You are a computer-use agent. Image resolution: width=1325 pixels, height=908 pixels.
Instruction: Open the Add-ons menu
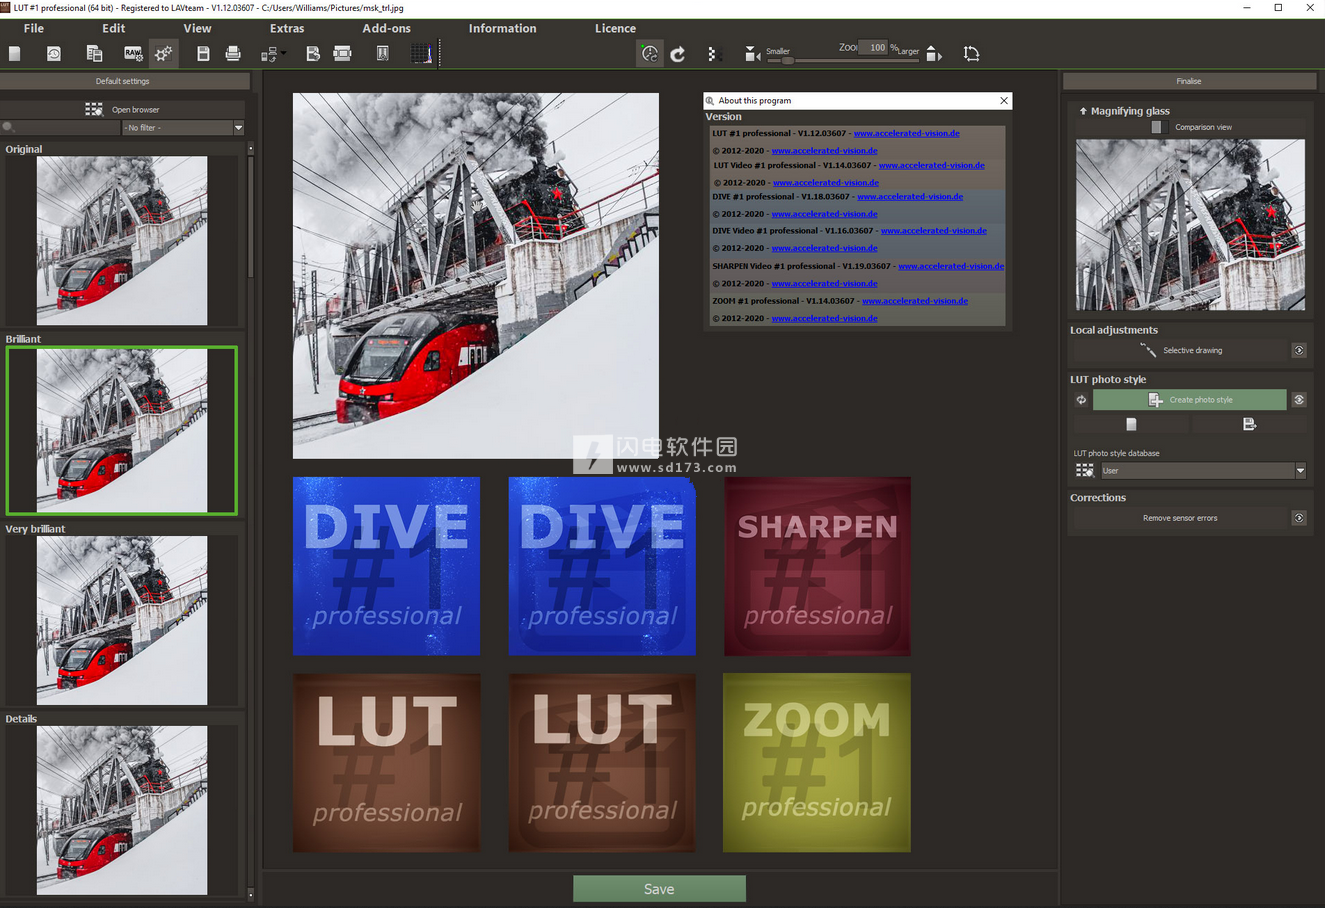pyautogui.click(x=386, y=28)
